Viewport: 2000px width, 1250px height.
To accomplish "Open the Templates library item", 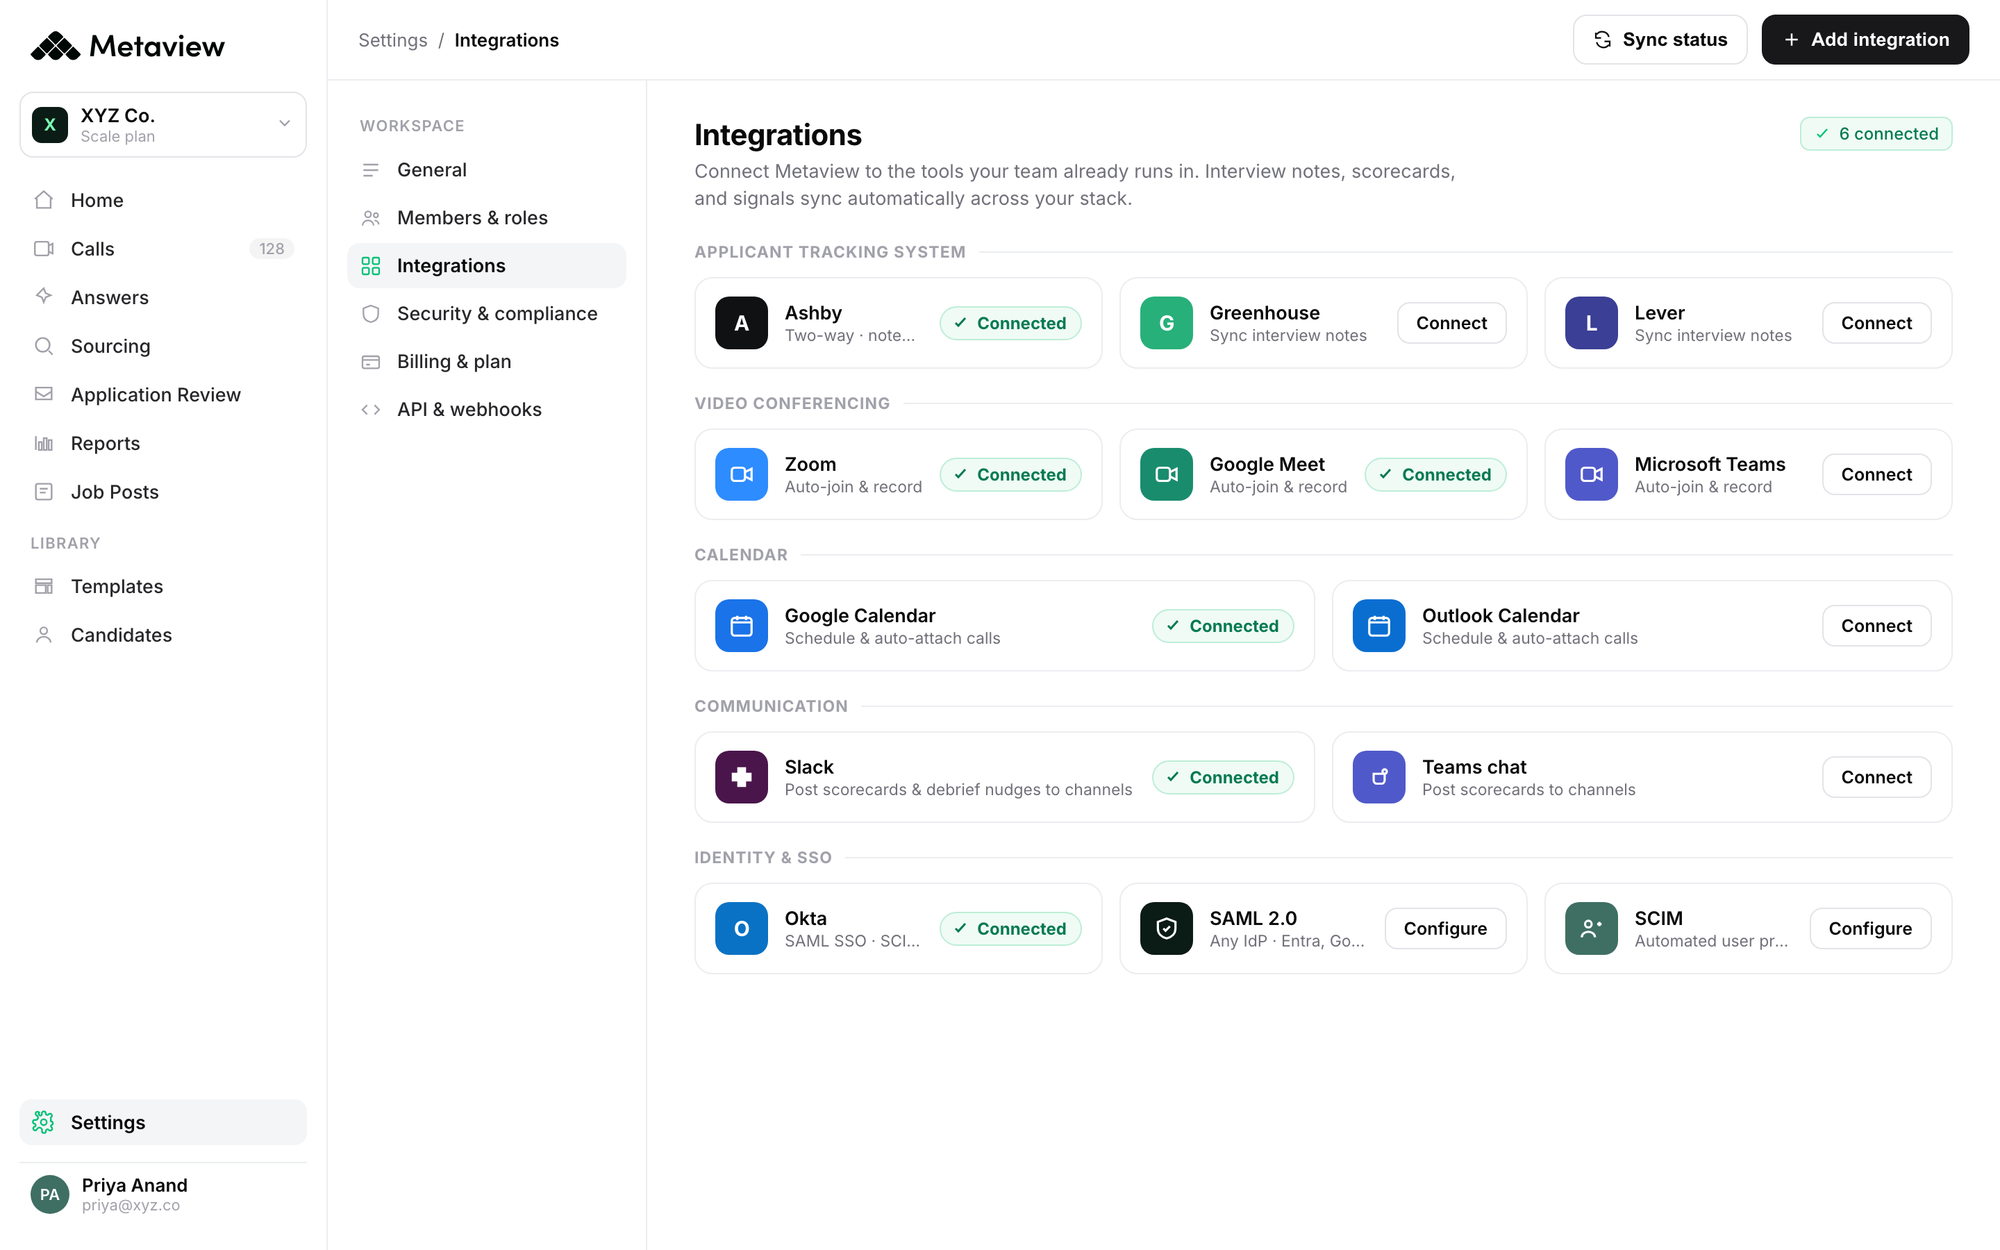I will tap(163, 586).
